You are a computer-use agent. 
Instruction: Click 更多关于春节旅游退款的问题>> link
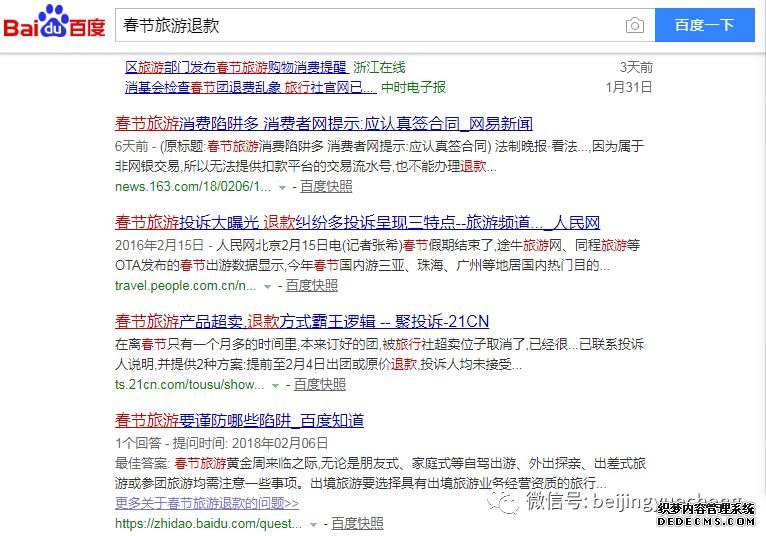point(207,503)
